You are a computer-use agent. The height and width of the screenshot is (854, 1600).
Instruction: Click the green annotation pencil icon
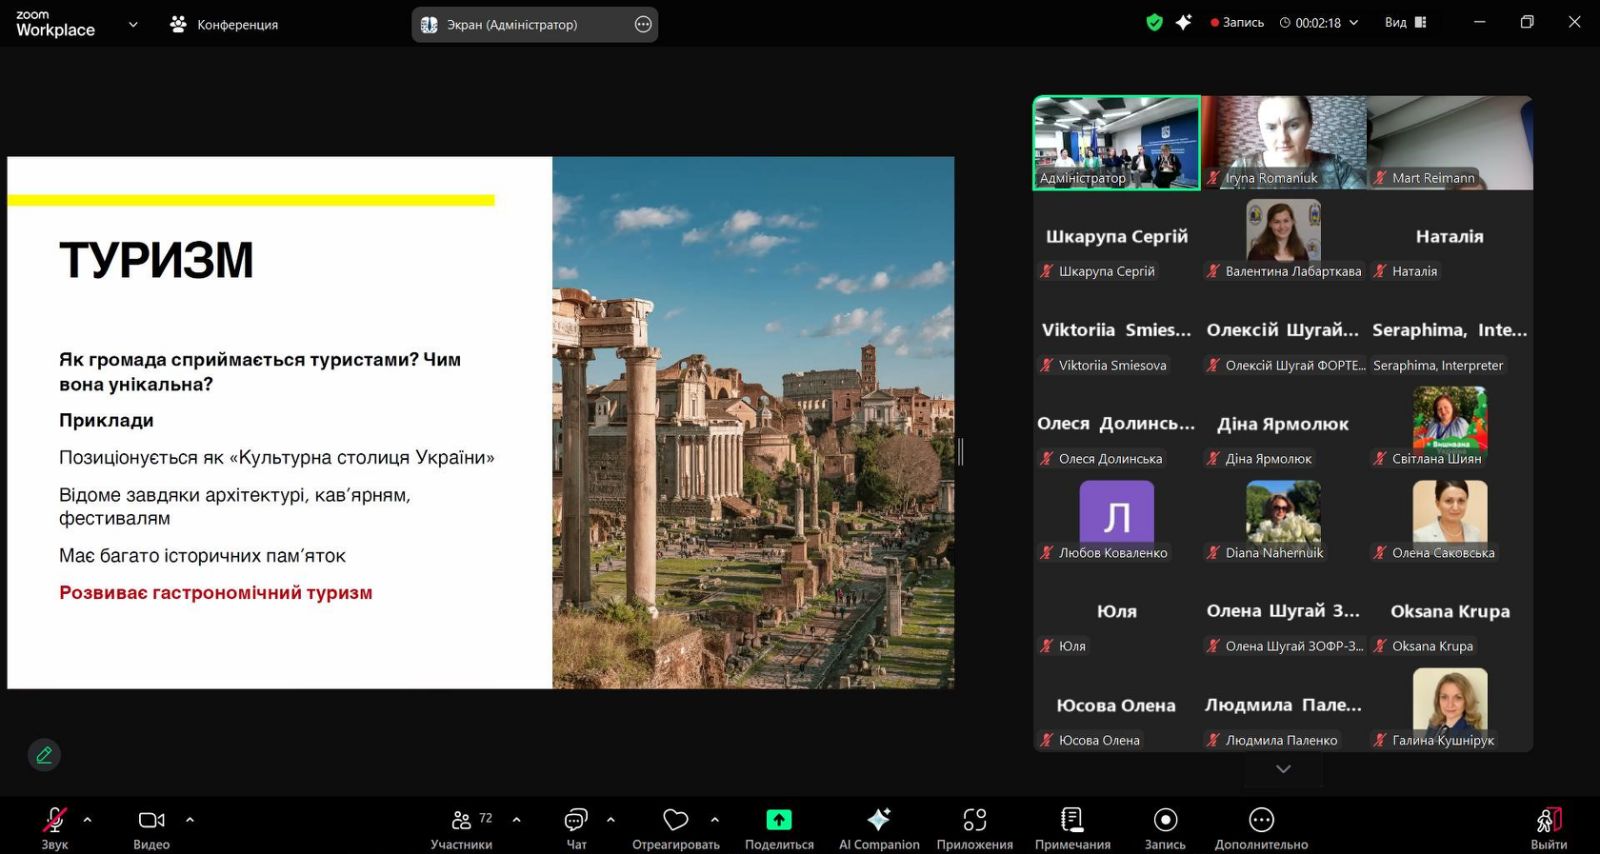point(44,755)
